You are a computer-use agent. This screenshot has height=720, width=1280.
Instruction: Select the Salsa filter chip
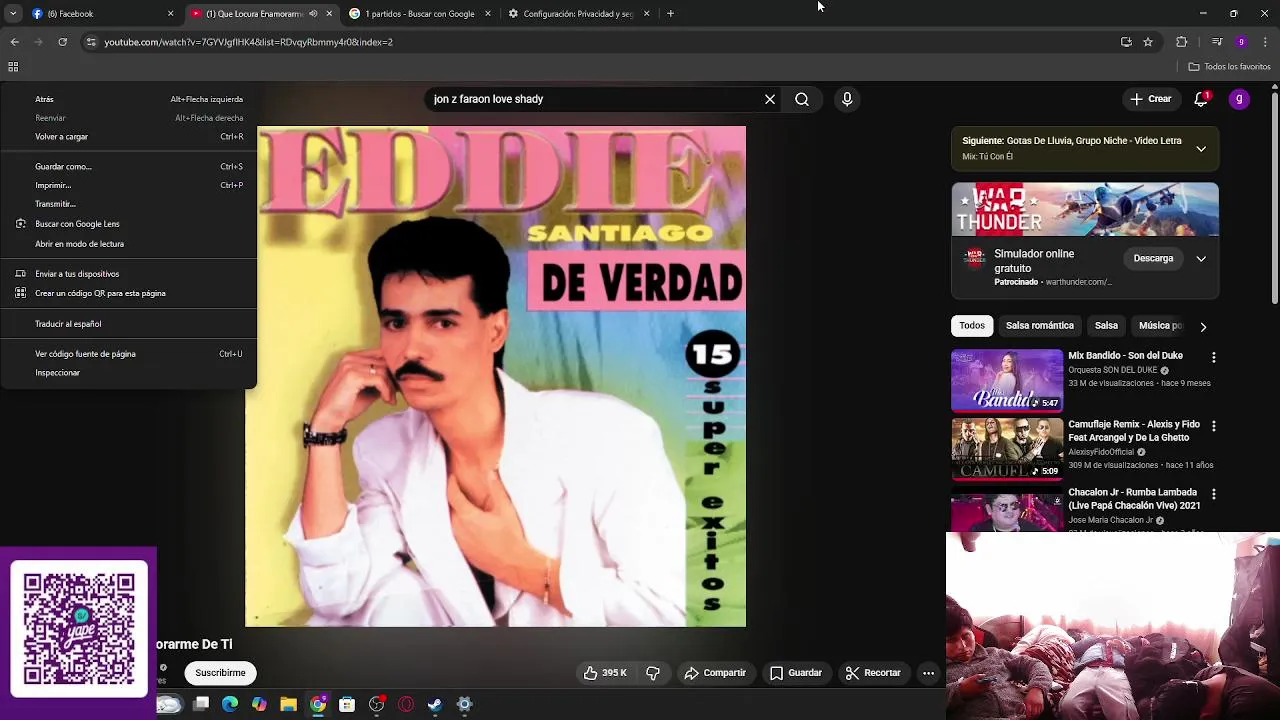[x=1106, y=325]
